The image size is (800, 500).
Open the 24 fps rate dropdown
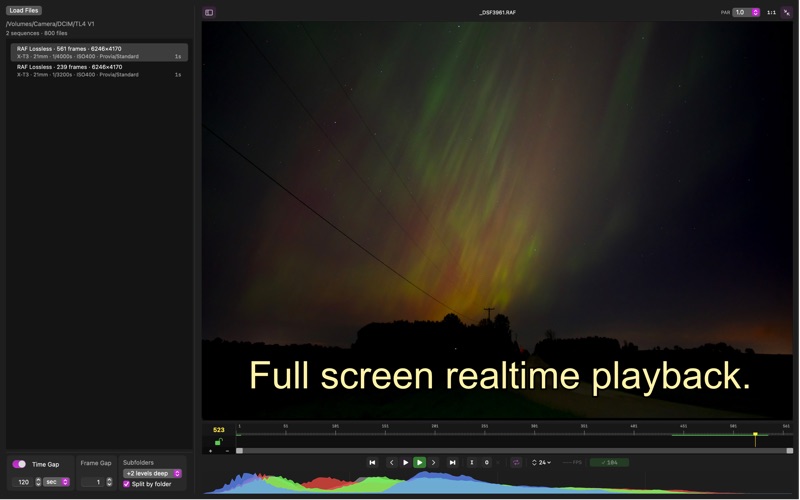point(541,462)
